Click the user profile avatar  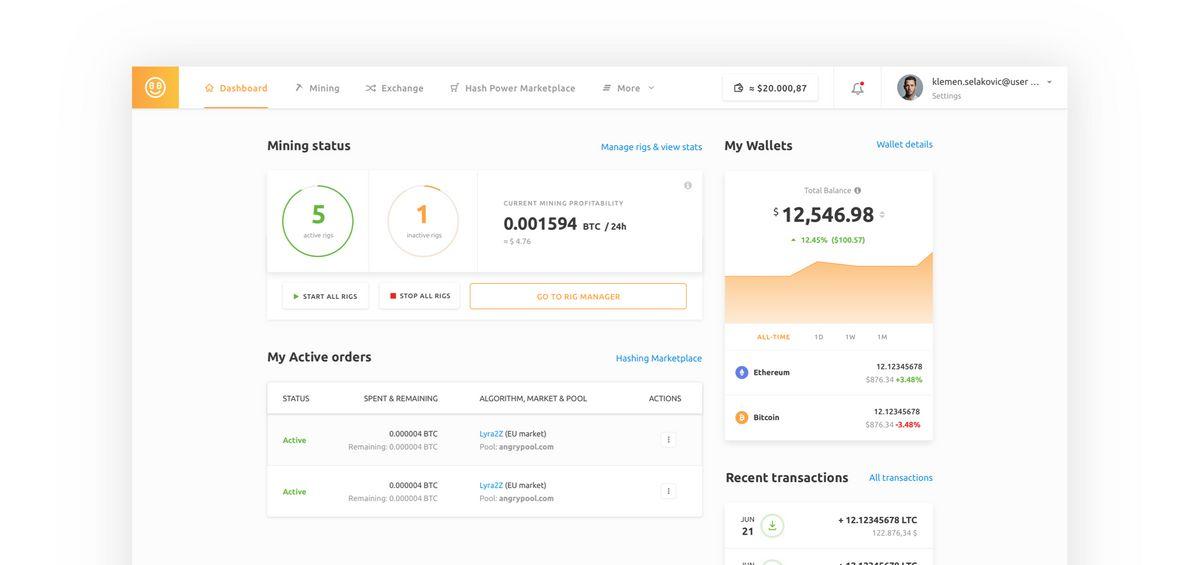(909, 88)
